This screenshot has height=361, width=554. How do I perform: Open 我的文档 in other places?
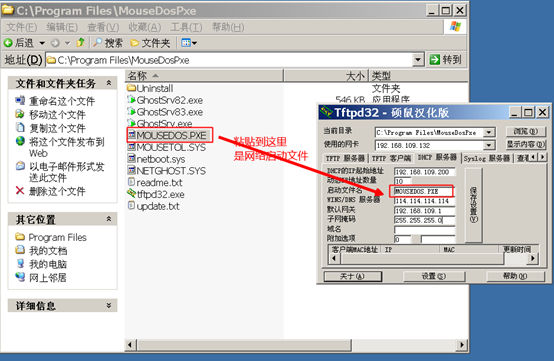pos(48,251)
